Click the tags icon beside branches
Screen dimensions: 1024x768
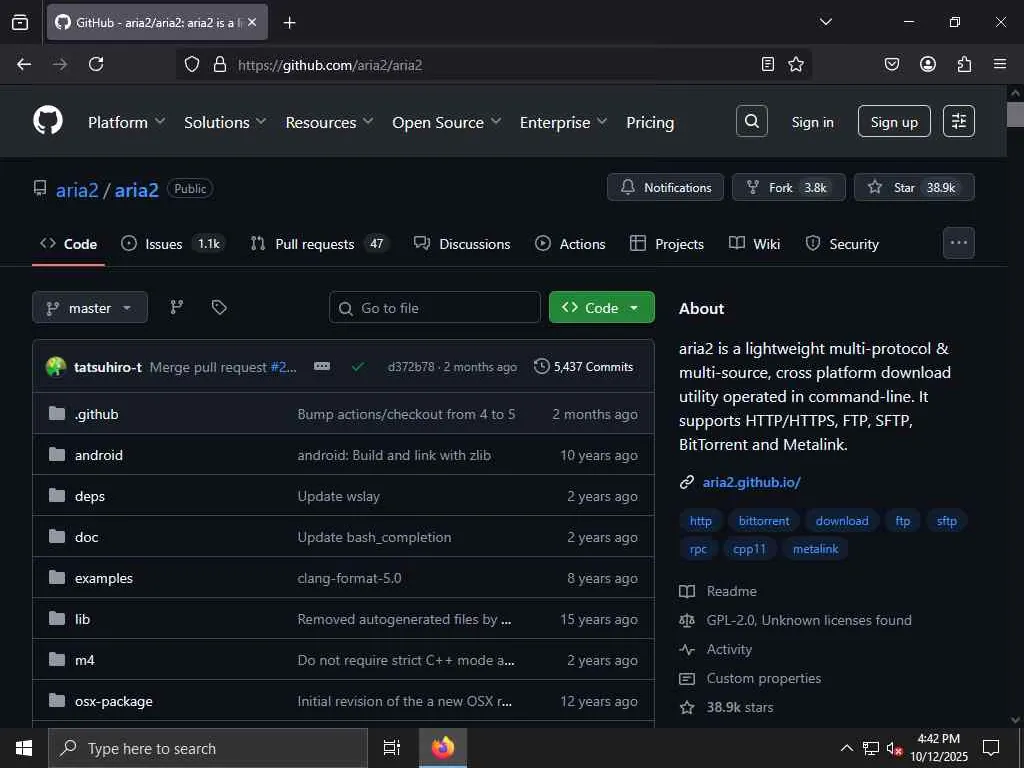(x=219, y=308)
